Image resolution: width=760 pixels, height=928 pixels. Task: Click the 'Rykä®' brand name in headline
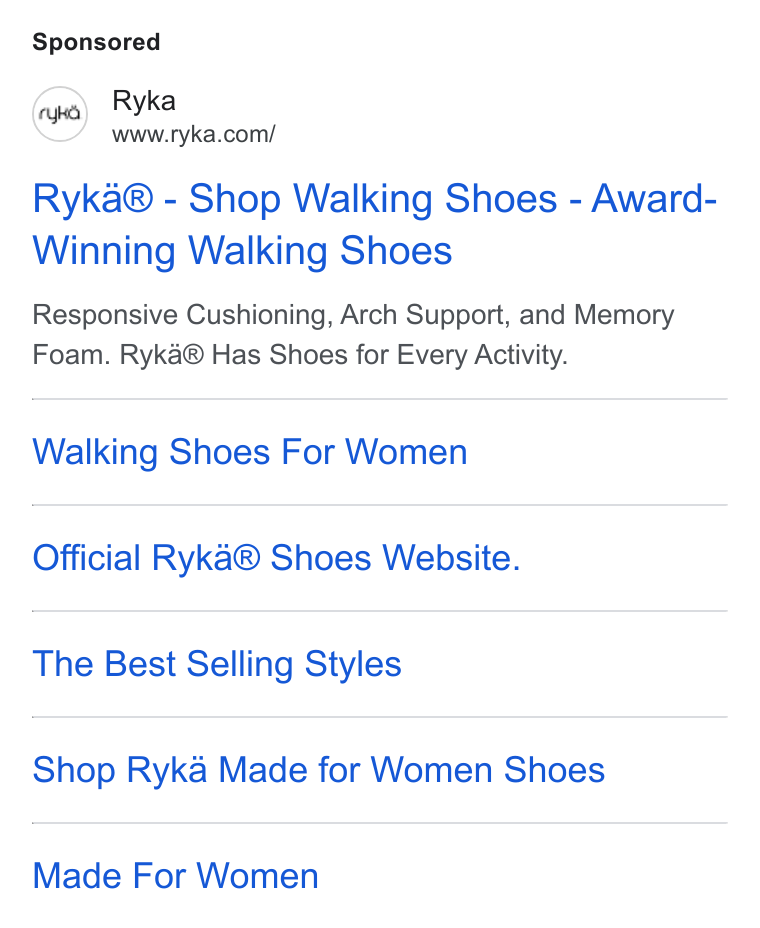coord(93,199)
